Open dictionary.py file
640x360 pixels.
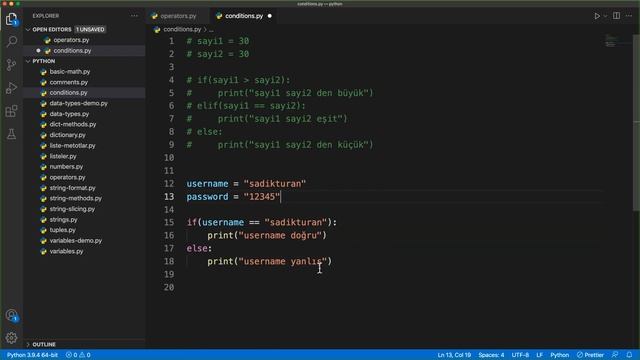(x=67, y=135)
